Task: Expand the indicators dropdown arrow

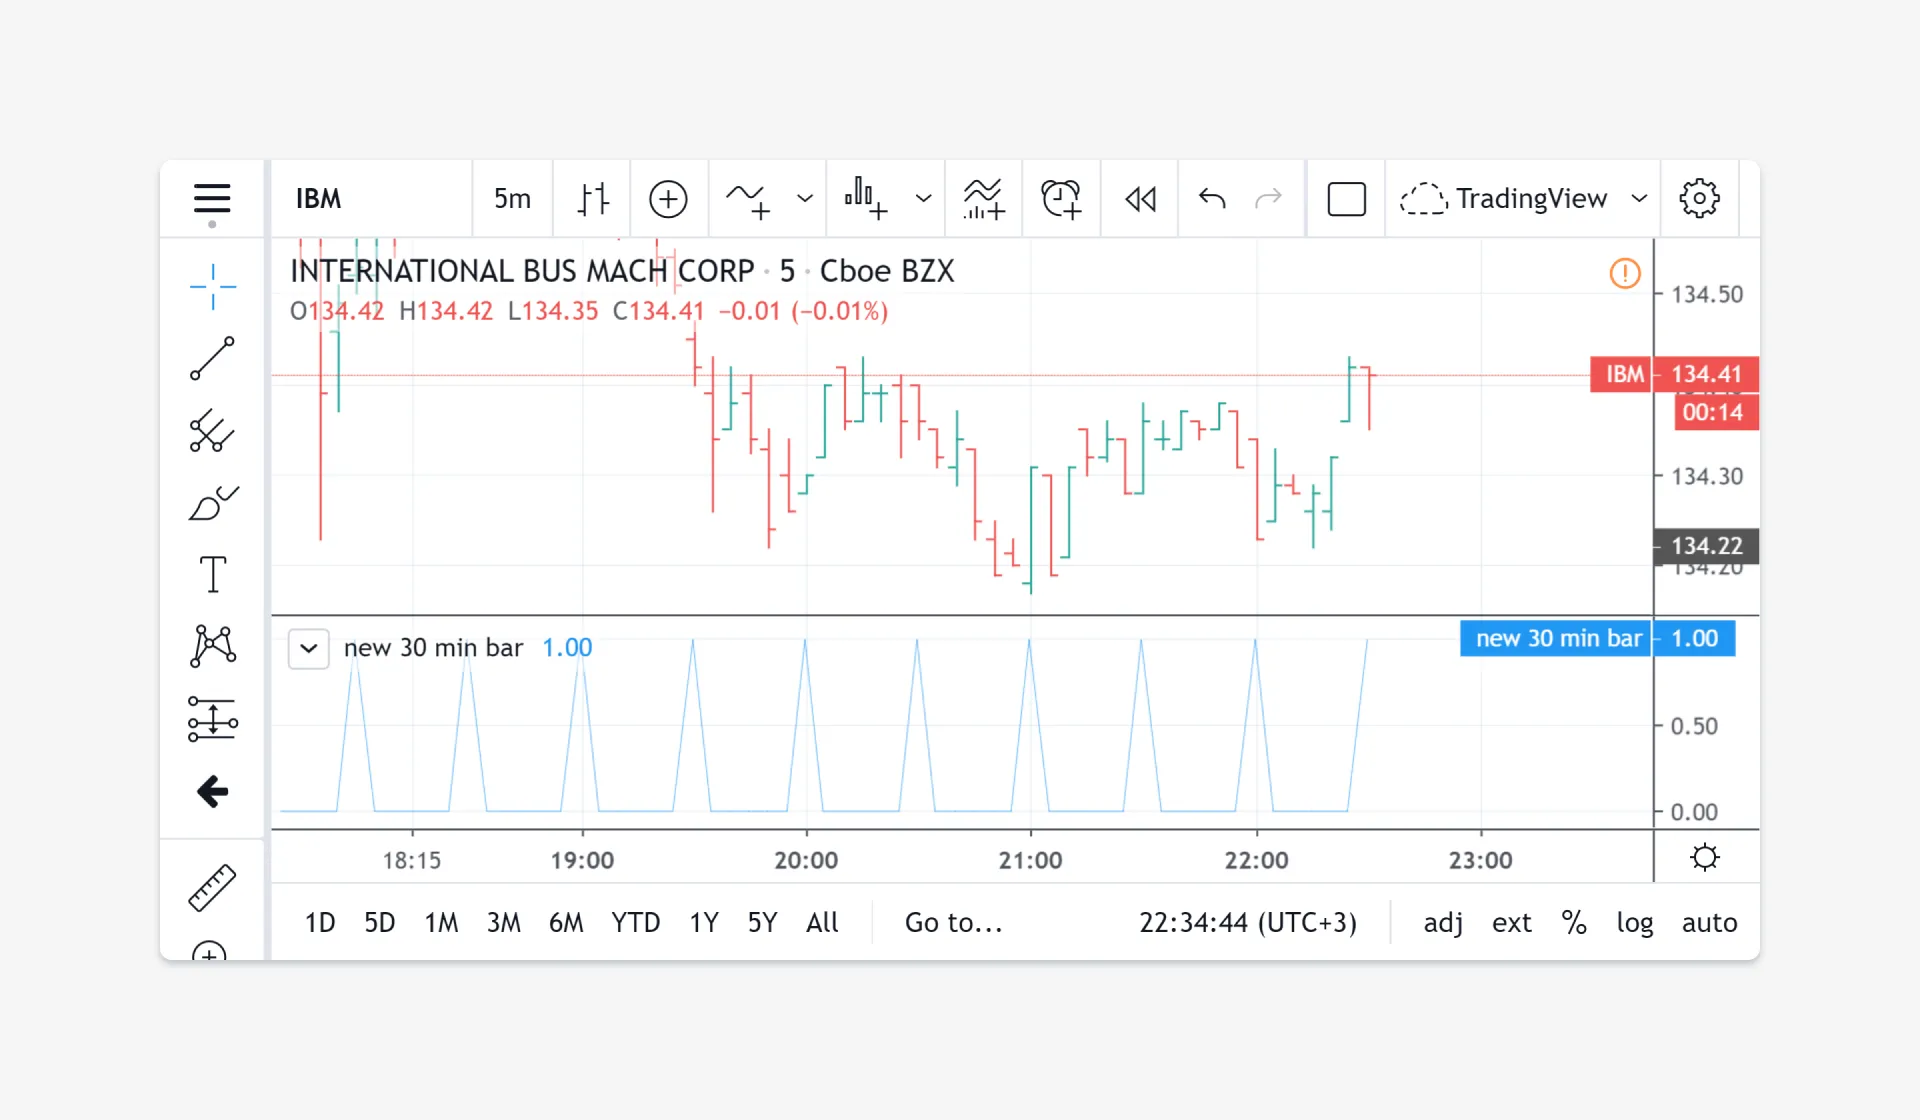Action: click(805, 199)
